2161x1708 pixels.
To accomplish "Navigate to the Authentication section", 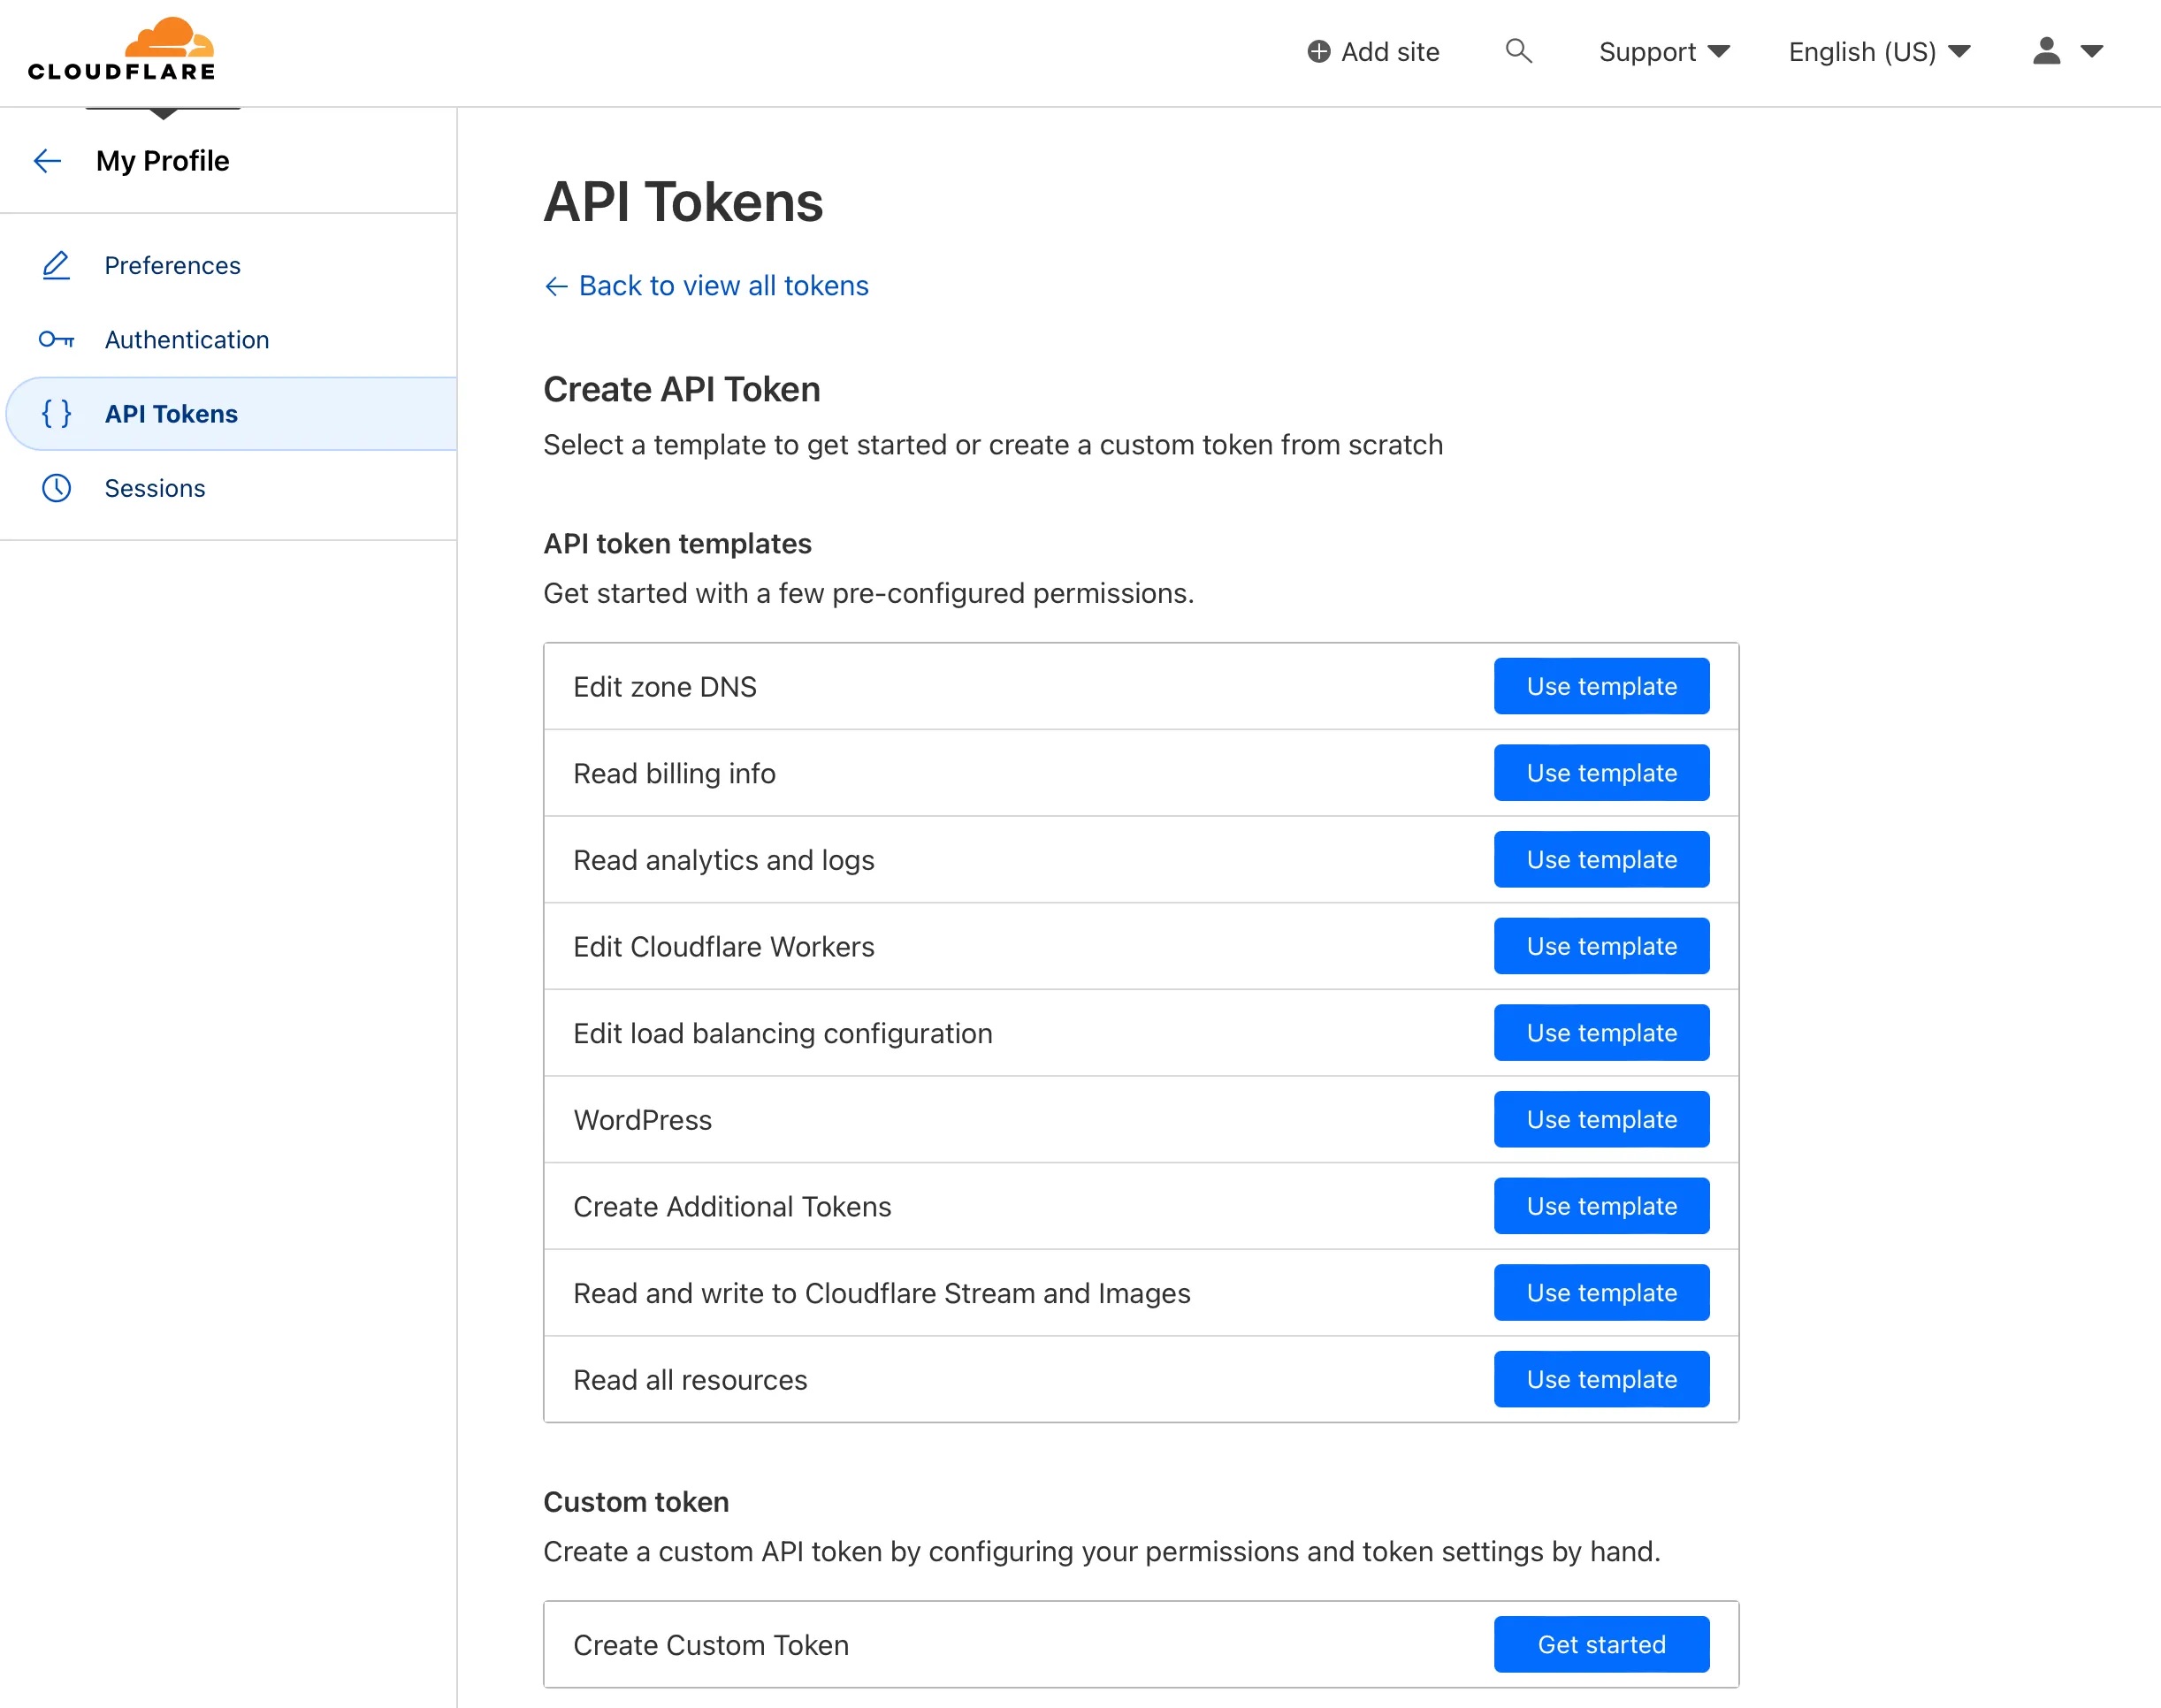I will (x=186, y=340).
